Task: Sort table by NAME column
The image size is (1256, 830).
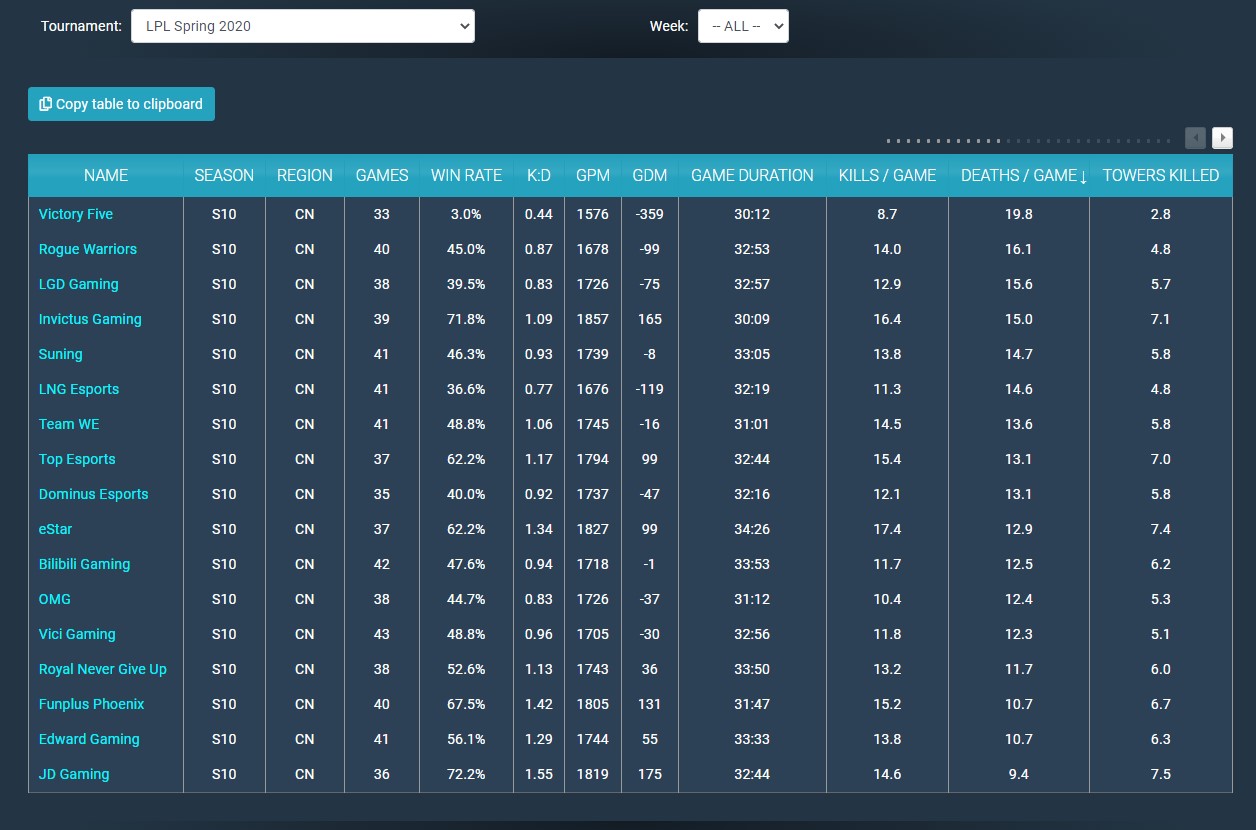Action: tap(106, 175)
